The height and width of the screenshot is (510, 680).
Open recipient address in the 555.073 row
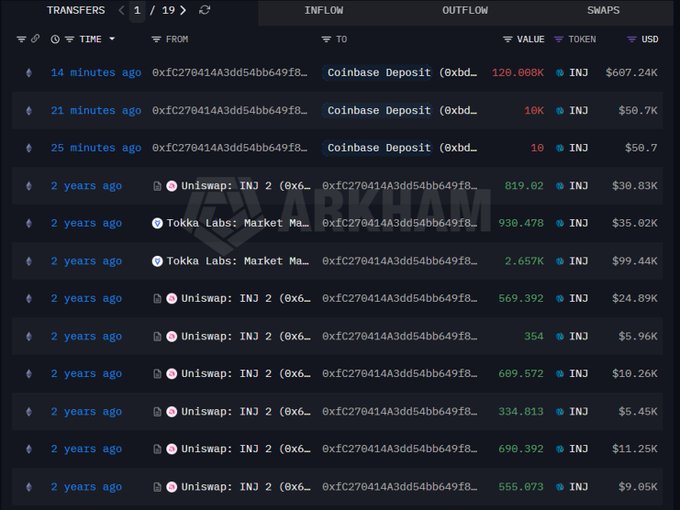[399, 487]
